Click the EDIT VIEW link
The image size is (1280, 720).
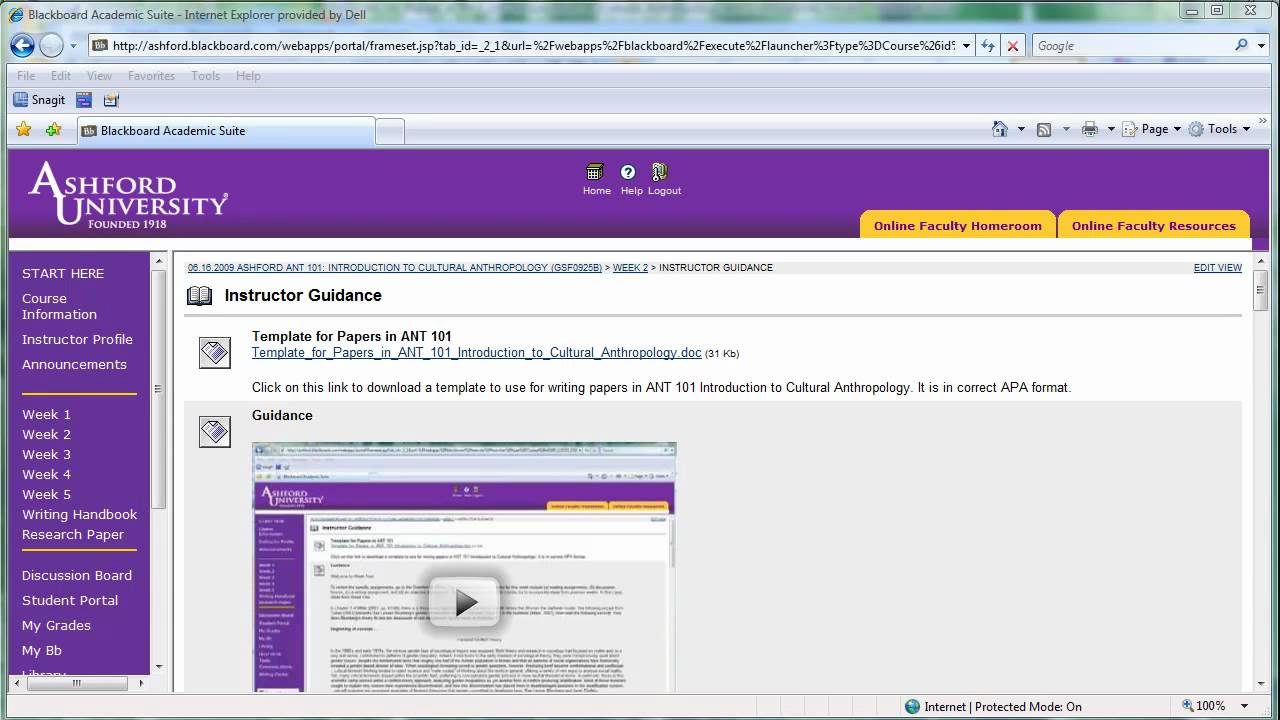click(x=1218, y=268)
